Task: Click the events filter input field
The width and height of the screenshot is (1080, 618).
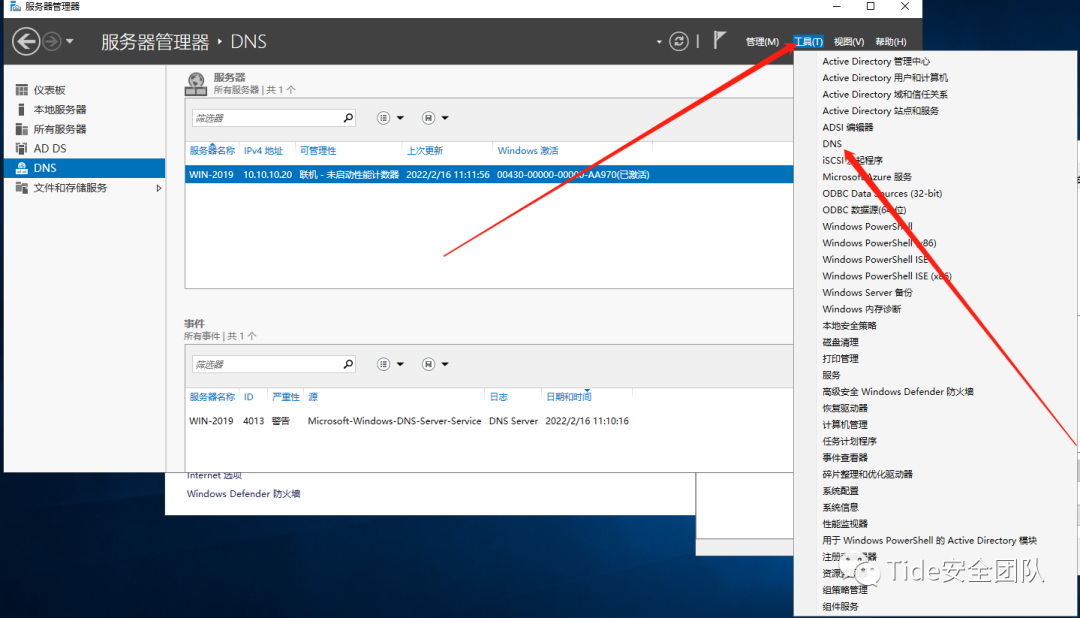Action: (267, 364)
